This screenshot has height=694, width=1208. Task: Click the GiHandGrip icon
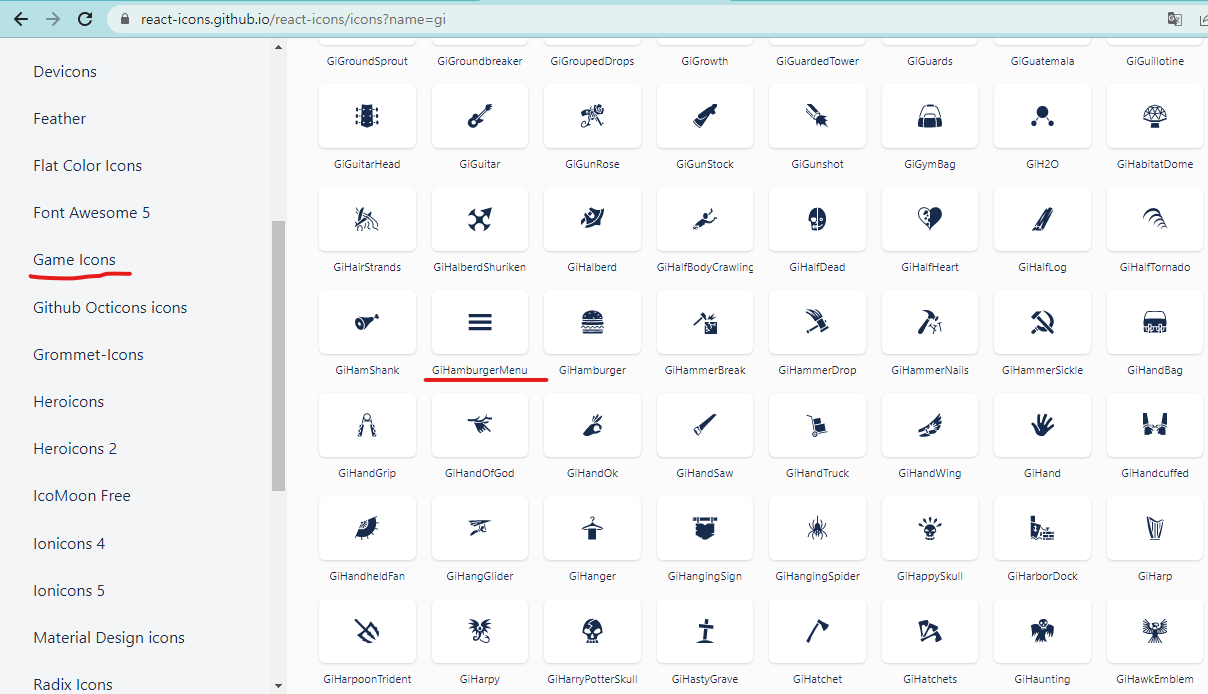[367, 425]
